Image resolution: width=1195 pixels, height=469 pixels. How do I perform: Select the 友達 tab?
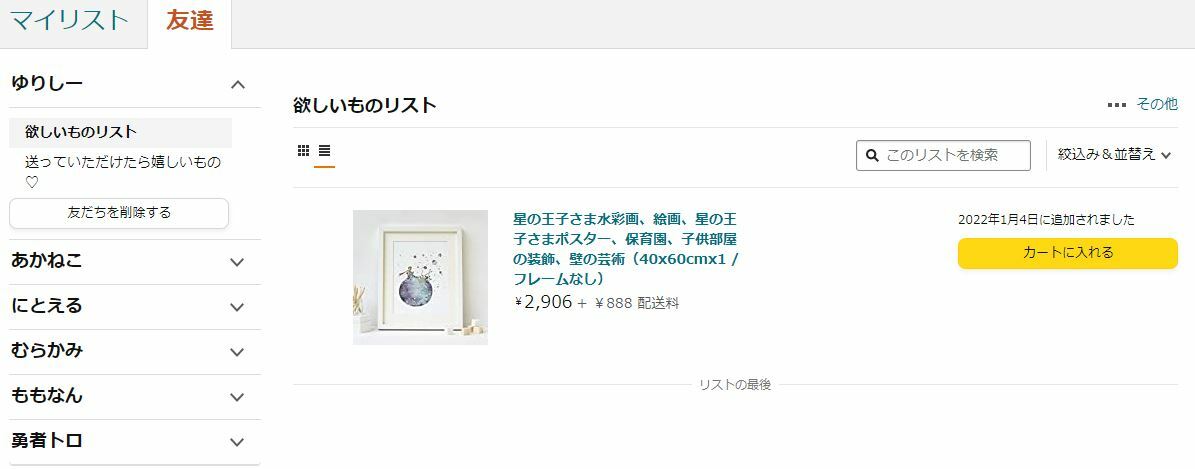pos(190,21)
